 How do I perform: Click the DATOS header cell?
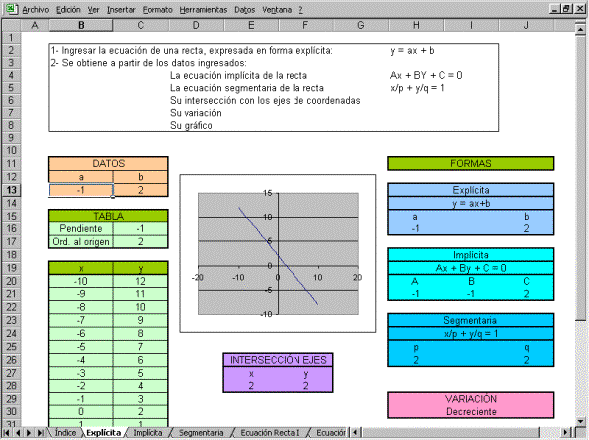pos(108,163)
